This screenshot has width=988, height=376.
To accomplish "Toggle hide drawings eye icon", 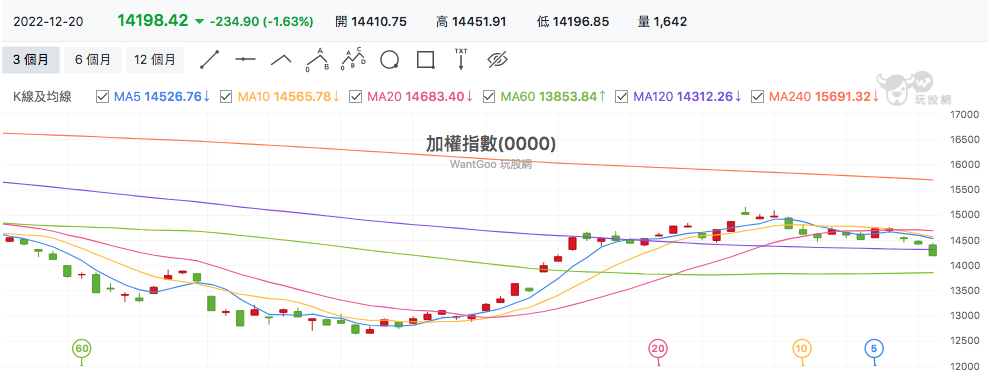I will tap(498, 60).
